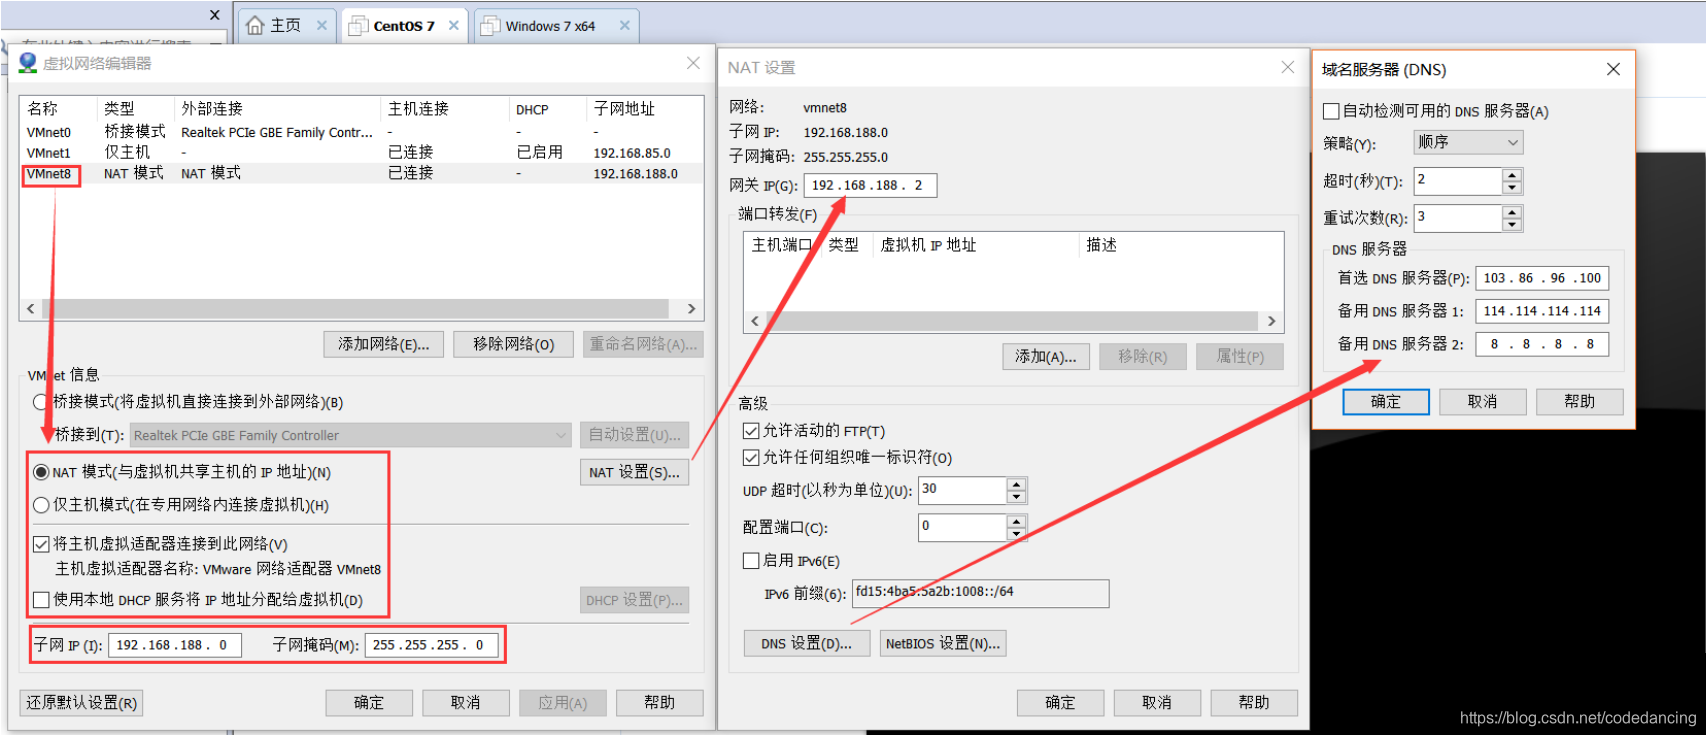Image resolution: width=1706 pixels, height=737 pixels.
Task: Click the 子网掩码 field 255.255.255.0
Action: pyautogui.click(x=431, y=645)
